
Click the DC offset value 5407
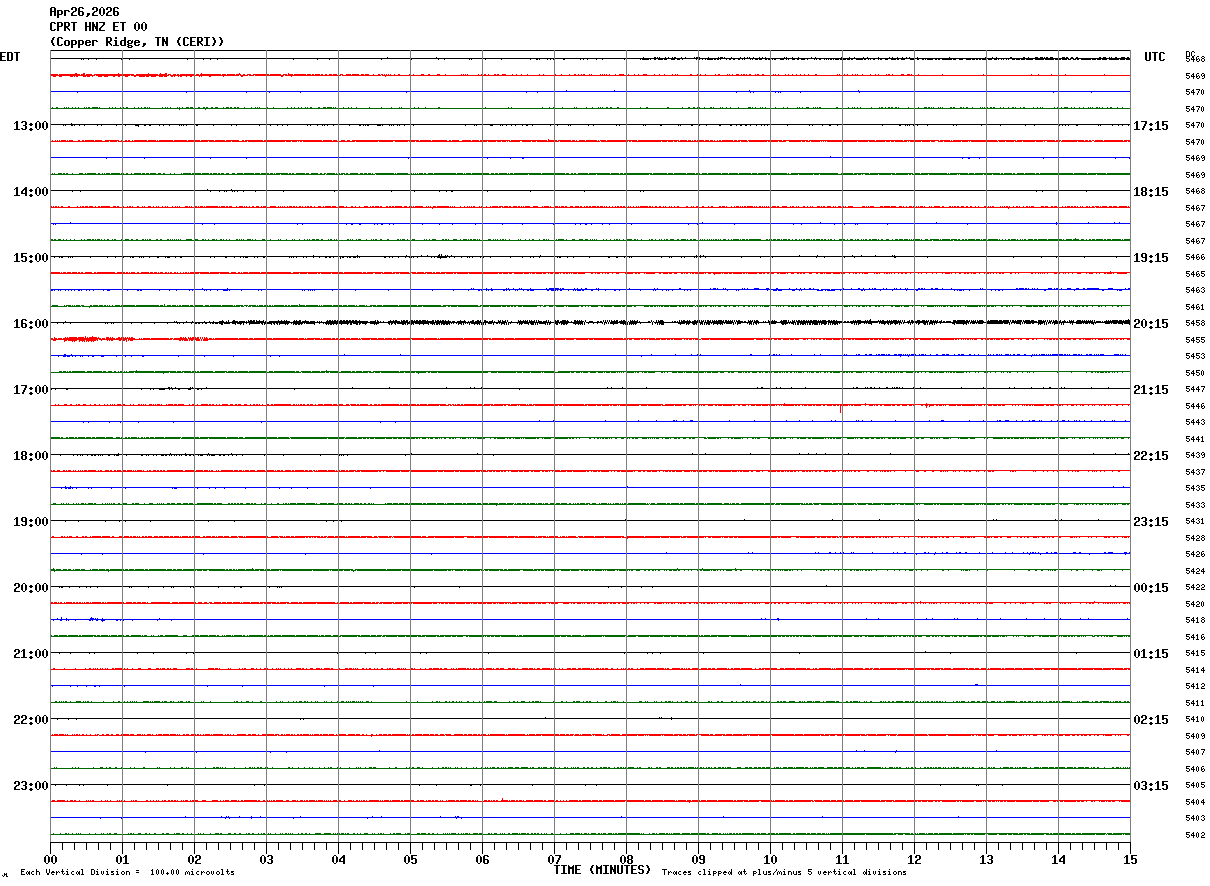(x=1195, y=752)
